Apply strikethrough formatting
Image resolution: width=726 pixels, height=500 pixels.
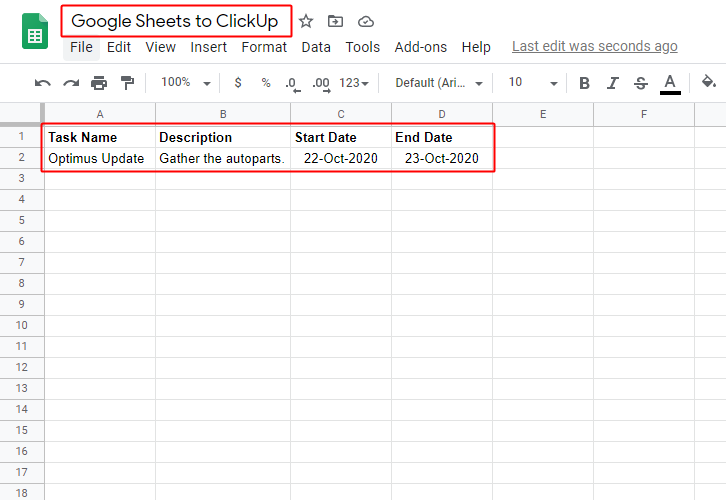pyautogui.click(x=641, y=83)
